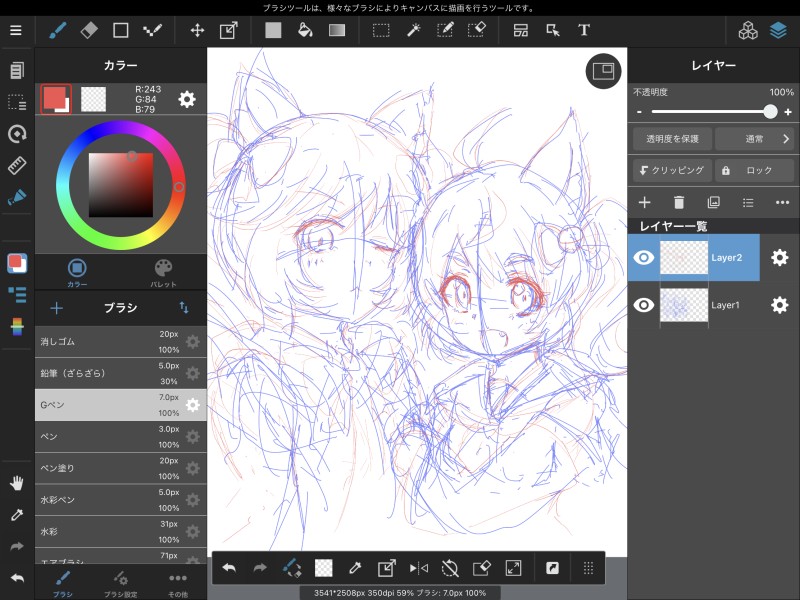Screen dimensions: 800x600
Task: Click the transparent color swatch
Action: [x=93, y=98]
